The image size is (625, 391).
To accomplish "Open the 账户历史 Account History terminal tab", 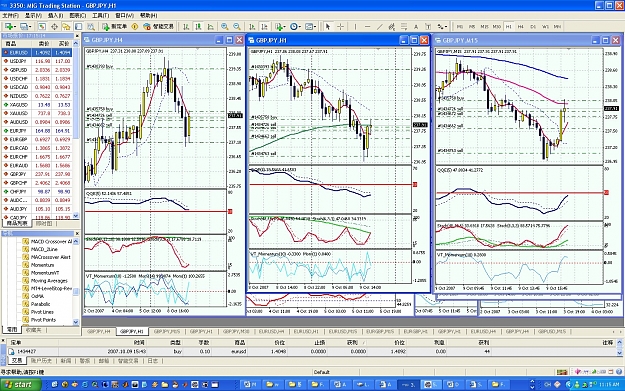I will point(41,361).
